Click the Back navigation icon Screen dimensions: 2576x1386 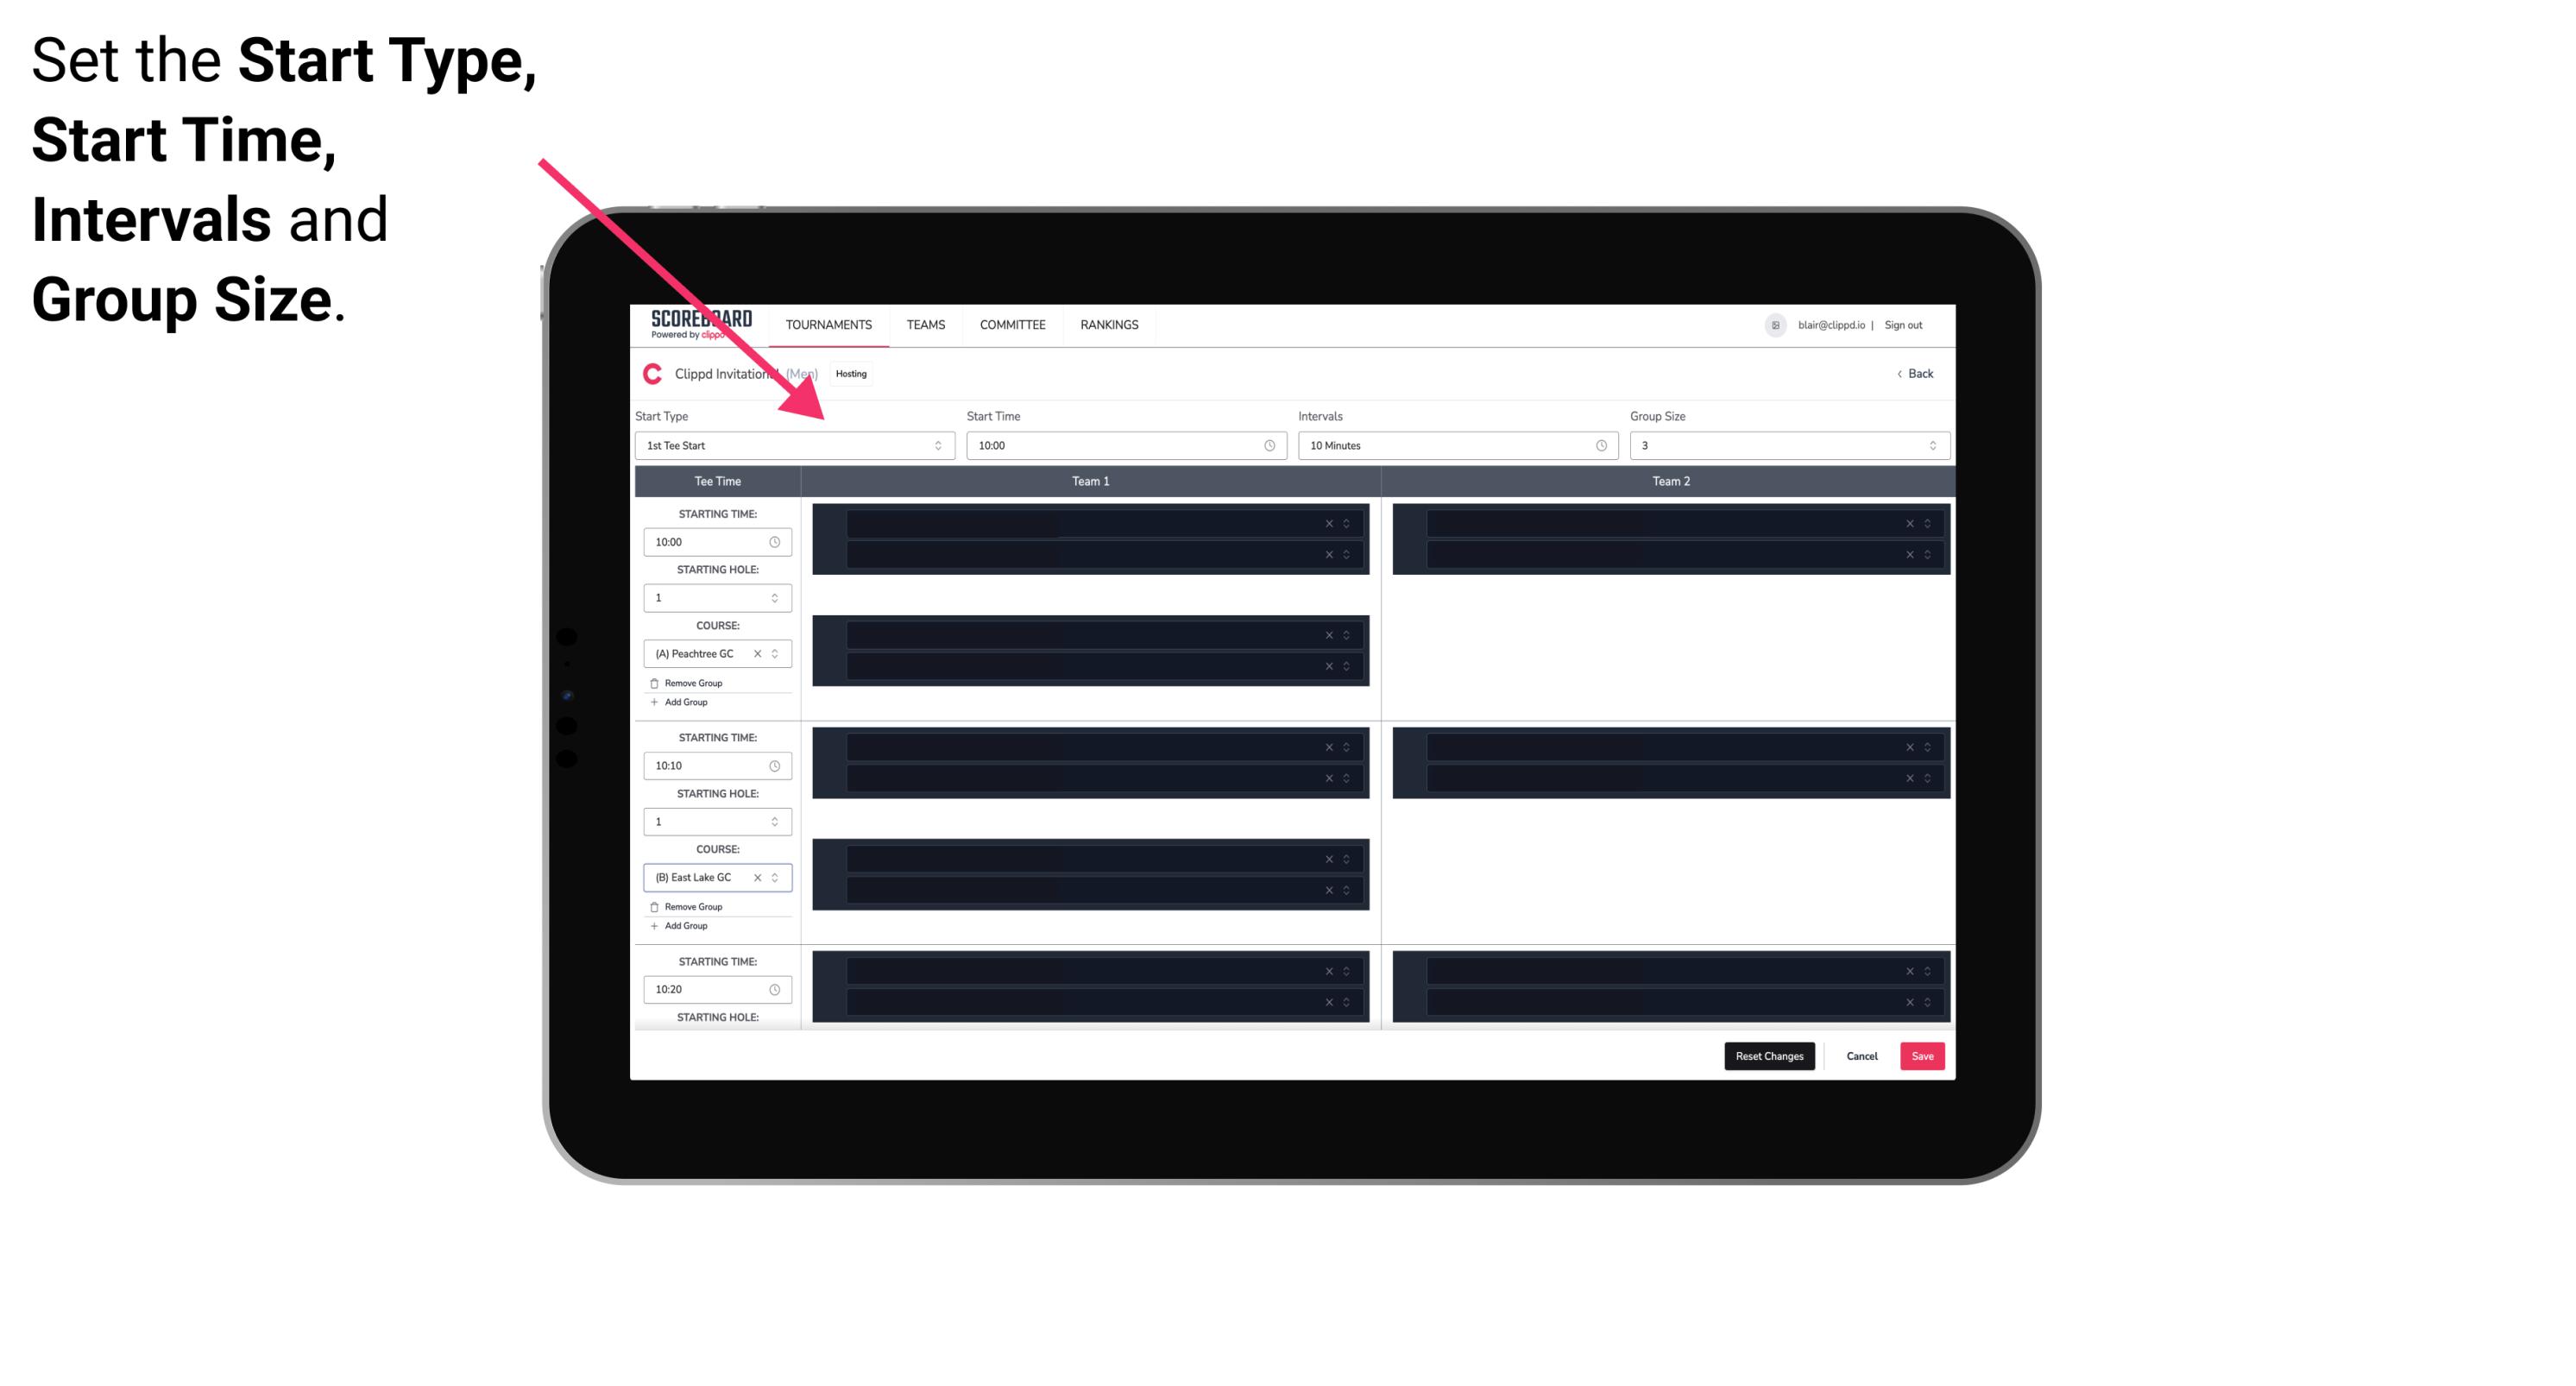(1897, 374)
